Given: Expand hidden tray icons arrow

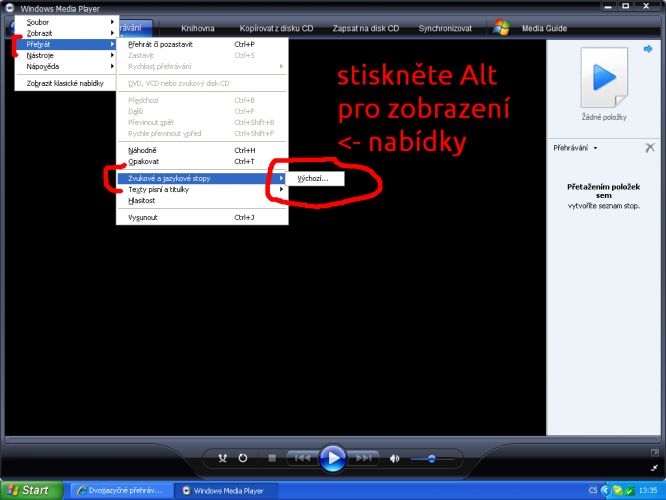Looking at the screenshot, I should (x=605, y=490).
